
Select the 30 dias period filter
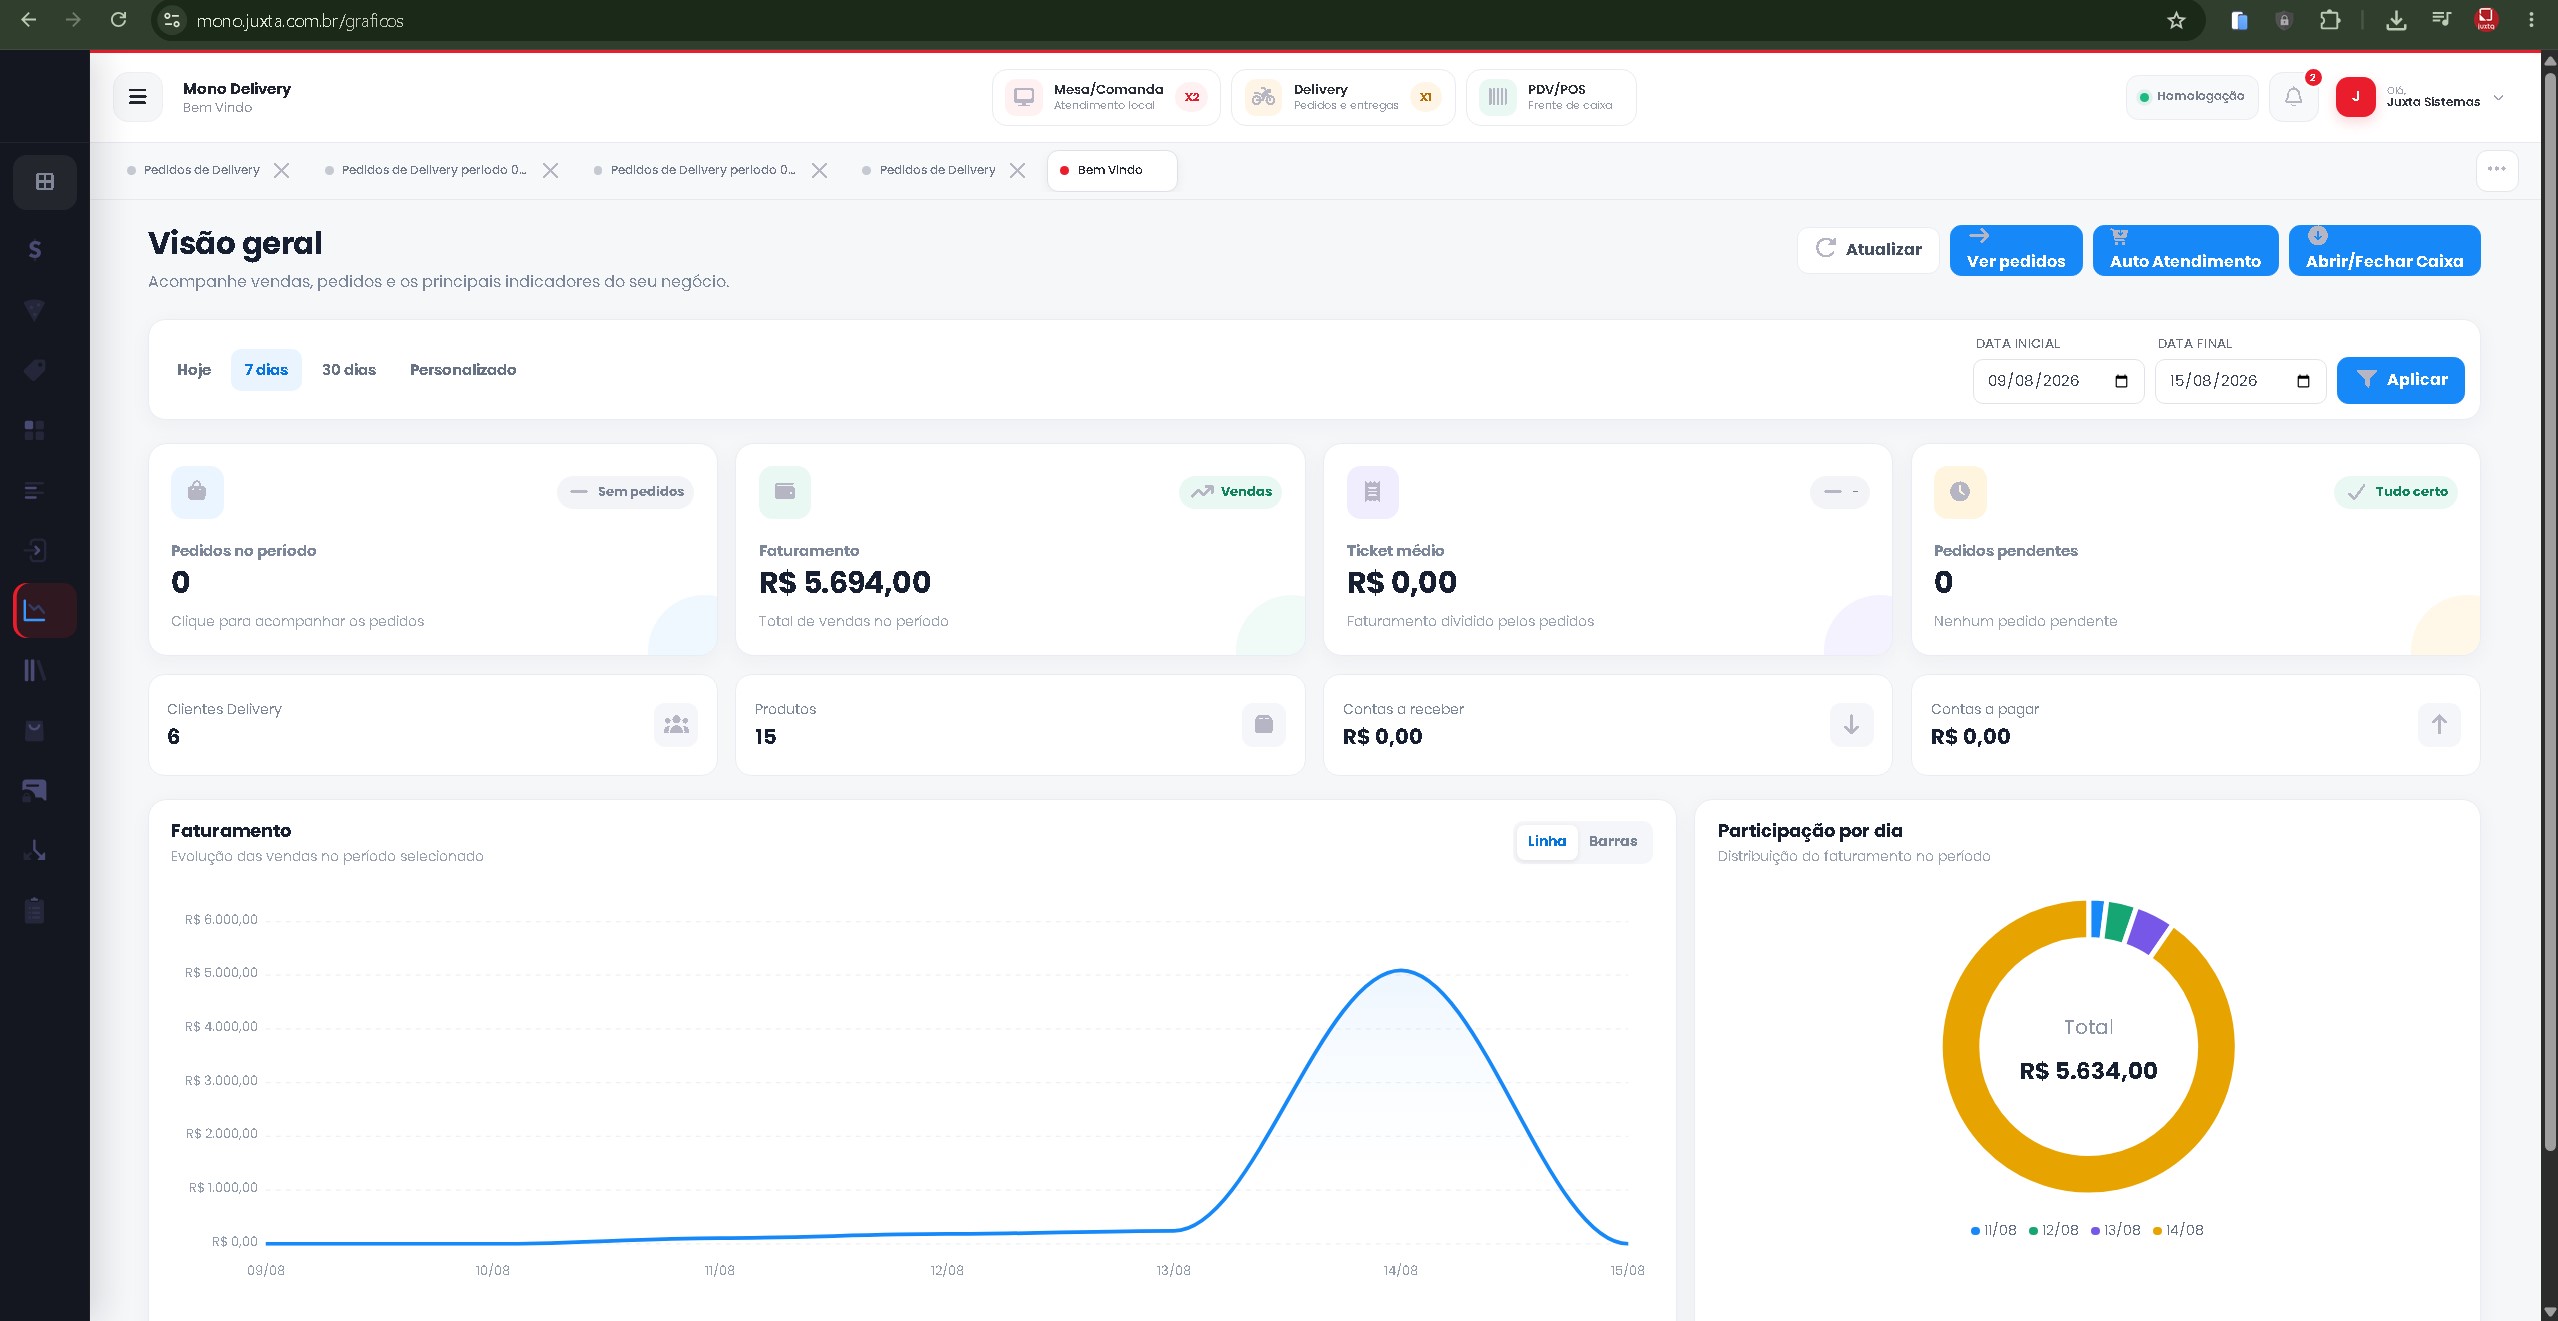tap(349, 370)
